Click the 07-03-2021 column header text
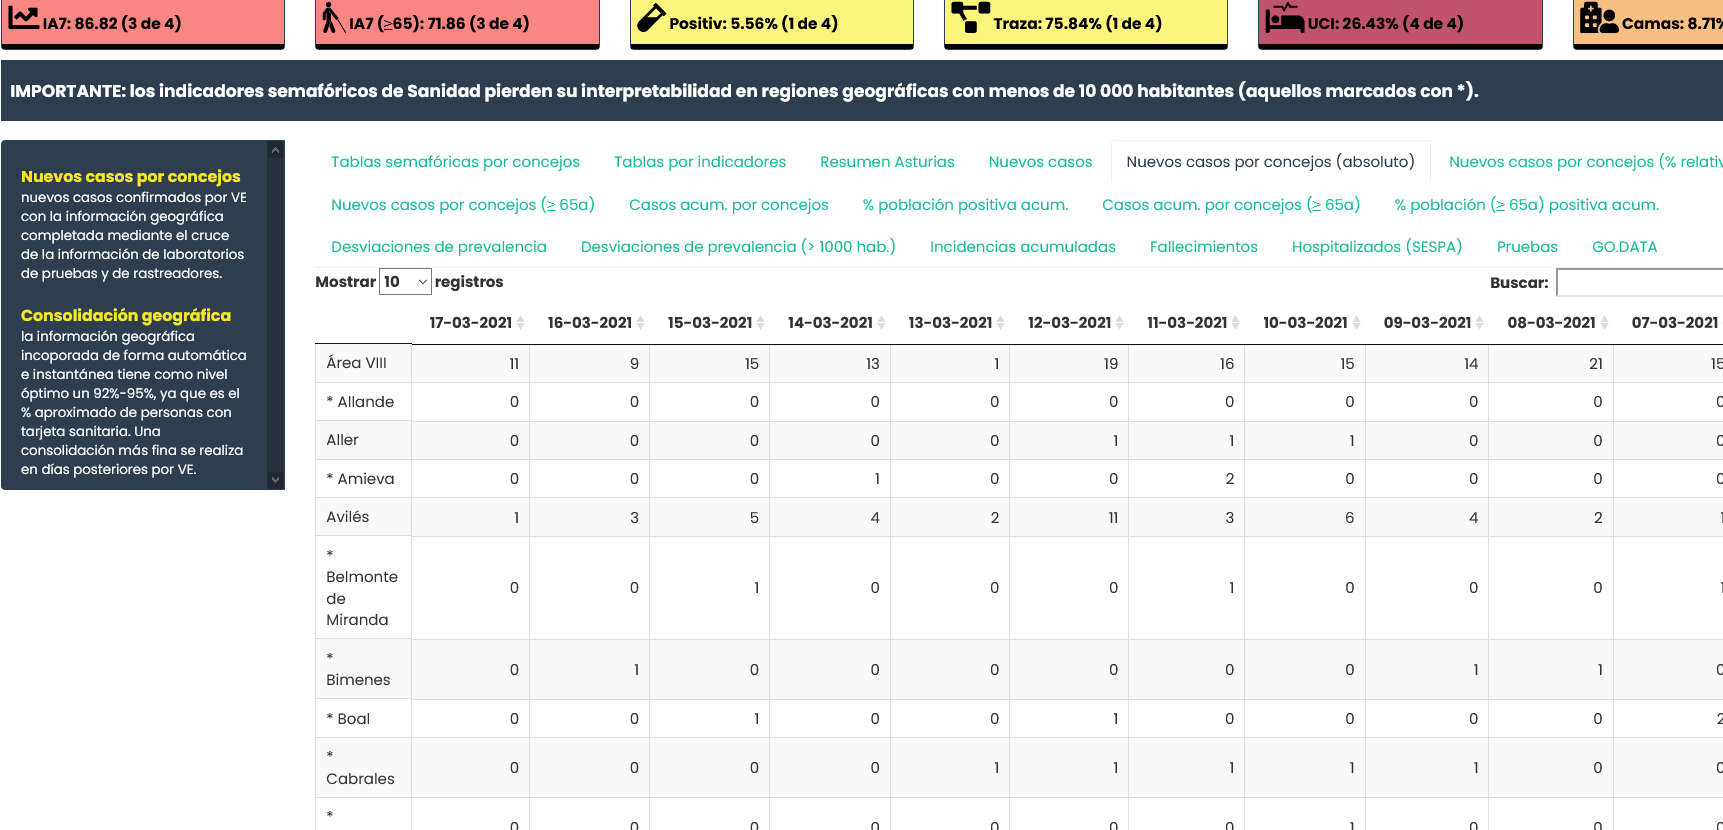The image size is (1723, 830). point(1674,323)
